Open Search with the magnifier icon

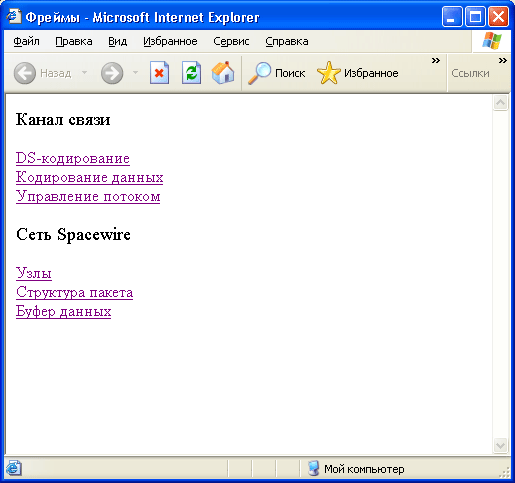[259, 73]
